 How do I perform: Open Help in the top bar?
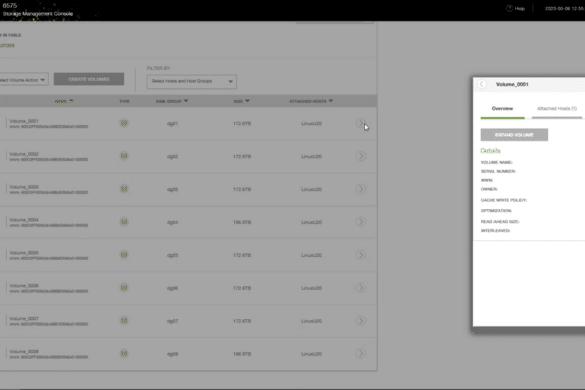[516, 8]
